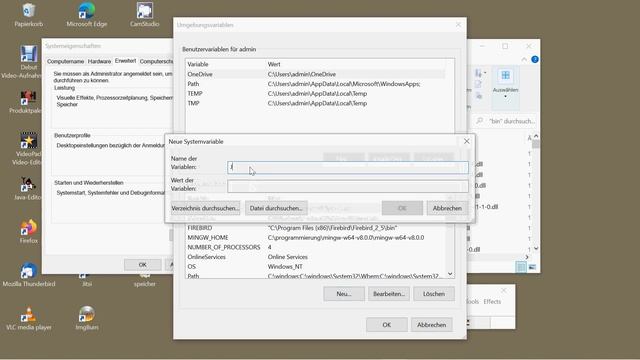Select the NUMBER_OF_PROCESSORS system variable row

[315, 247]
